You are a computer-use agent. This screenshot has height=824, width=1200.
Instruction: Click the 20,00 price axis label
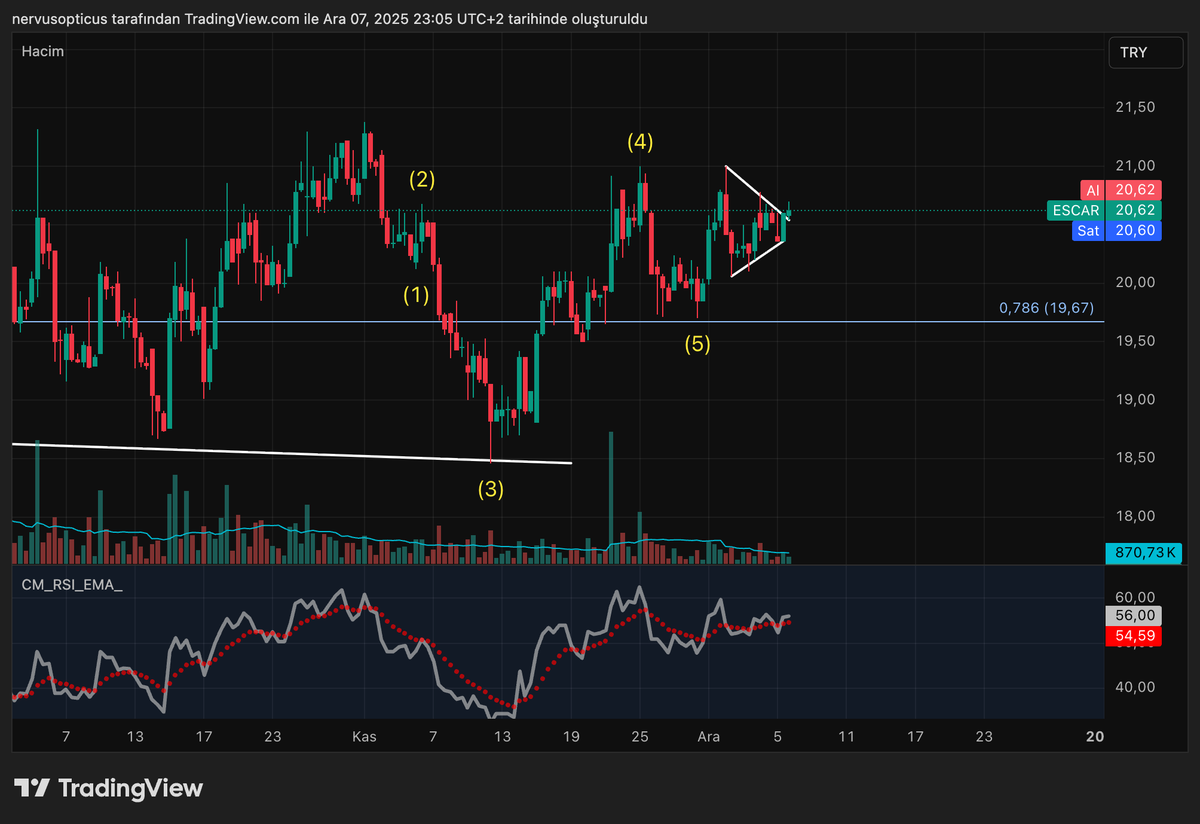point(1135,282)
